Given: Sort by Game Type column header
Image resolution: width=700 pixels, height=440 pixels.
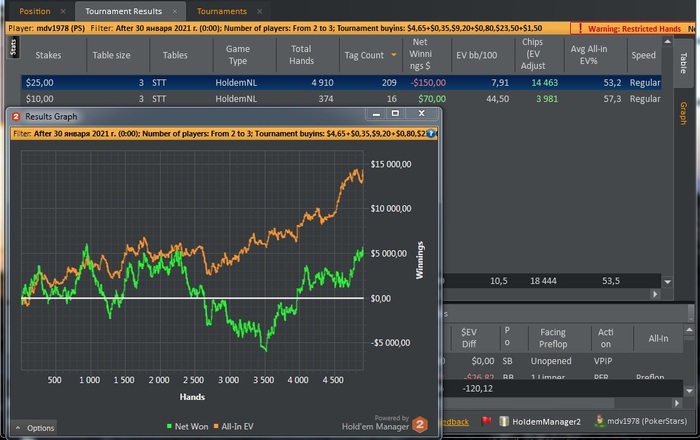Looking at the screenshot, I should click(x=238, y=55).
